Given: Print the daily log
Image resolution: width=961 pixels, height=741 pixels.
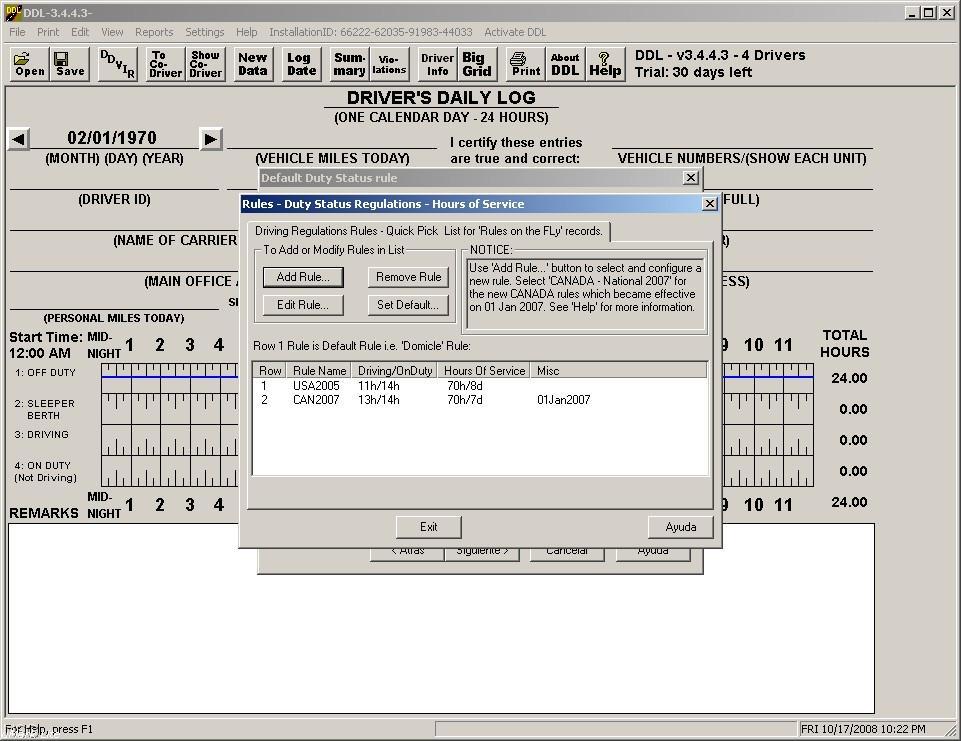Looking at the screenshot, I should [x=524, y=64].
